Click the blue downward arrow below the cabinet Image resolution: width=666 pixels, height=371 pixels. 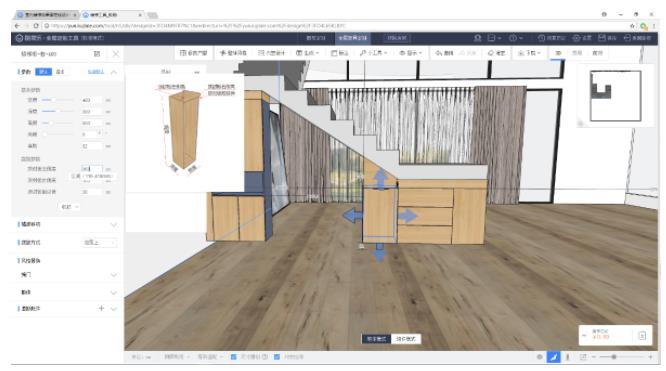tap(380, 252)
